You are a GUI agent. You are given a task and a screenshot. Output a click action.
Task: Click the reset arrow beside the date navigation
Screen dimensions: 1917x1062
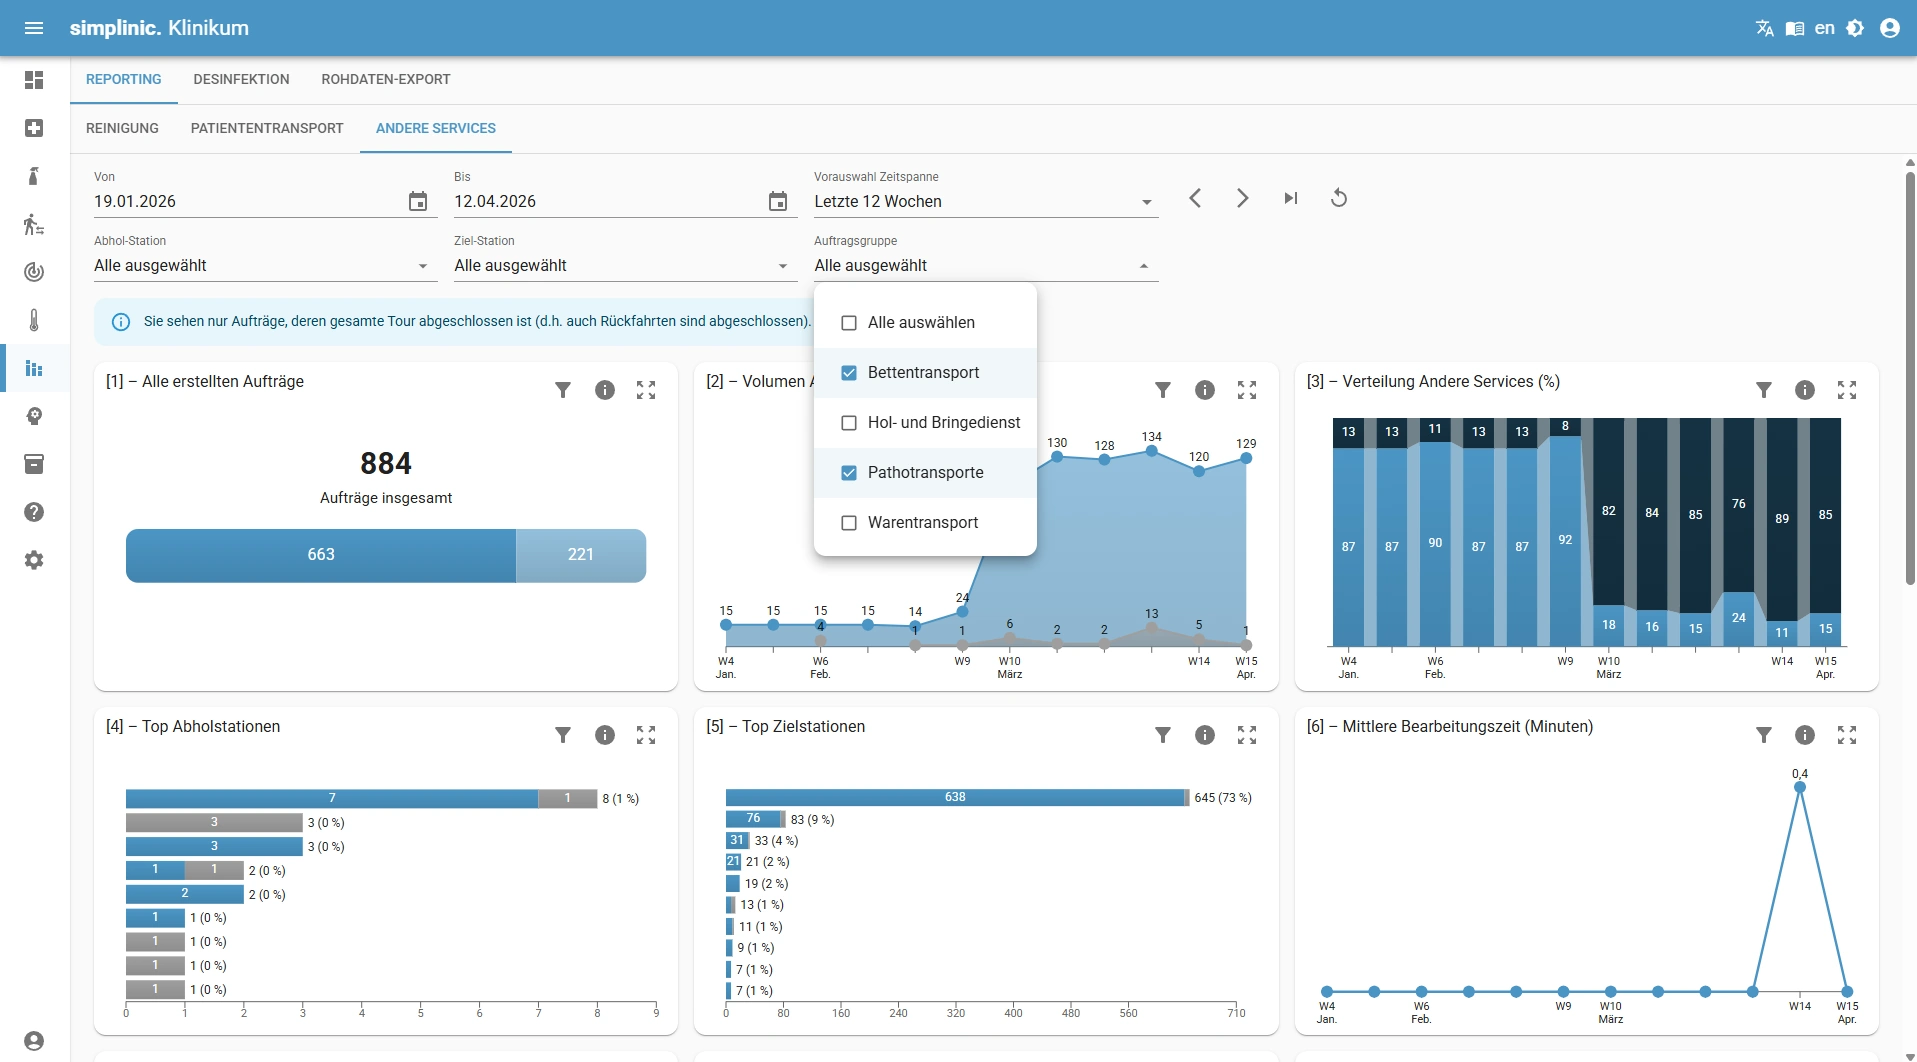1340,198
